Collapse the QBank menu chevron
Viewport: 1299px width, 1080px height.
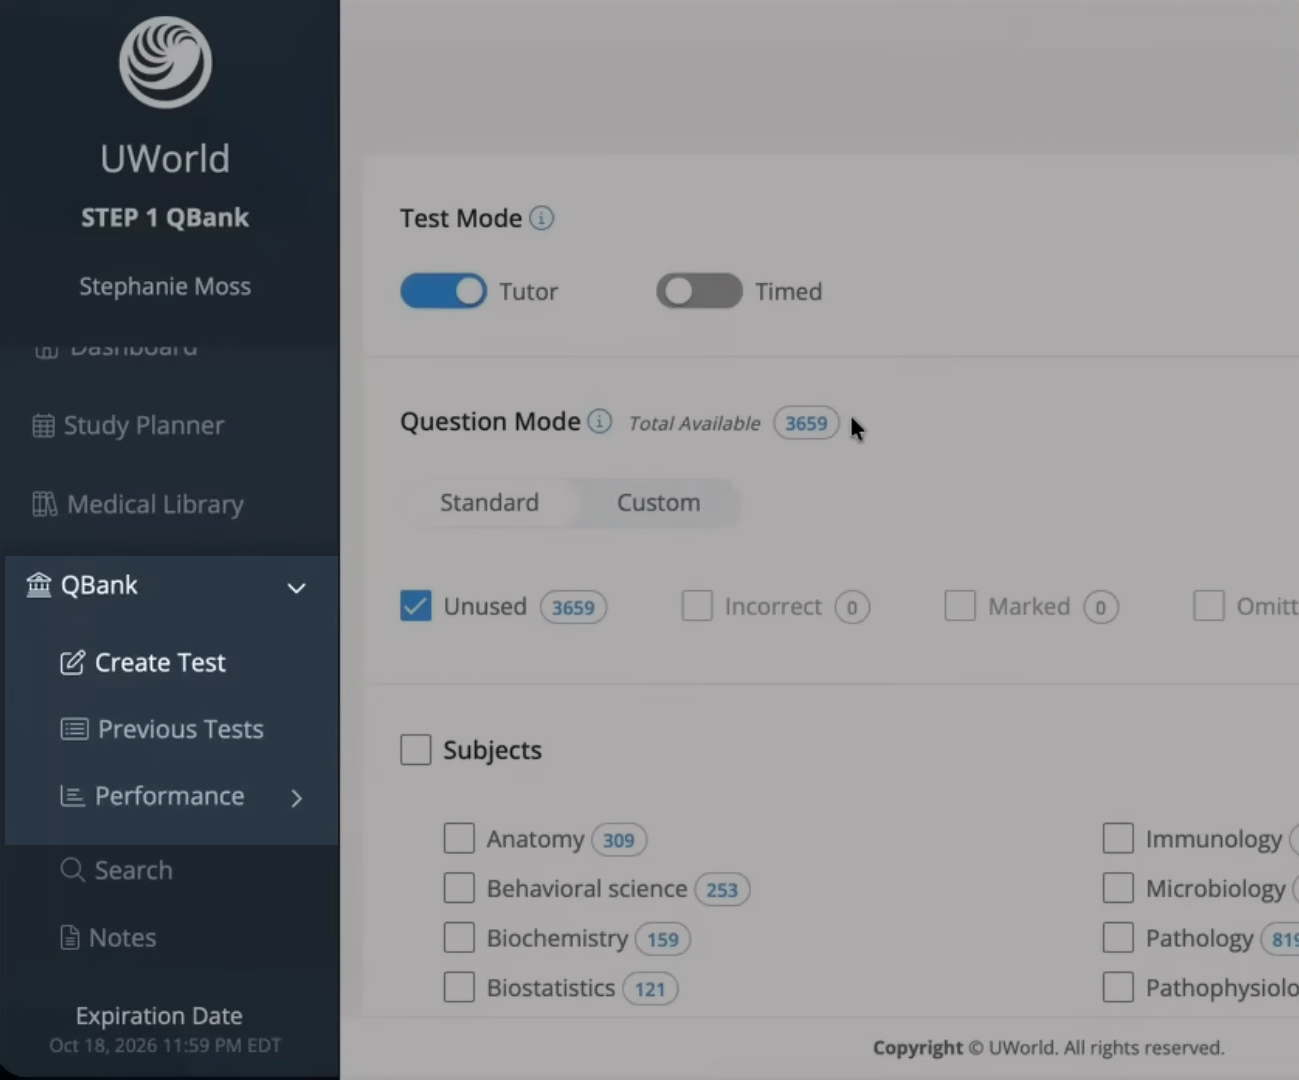[296, 587]
